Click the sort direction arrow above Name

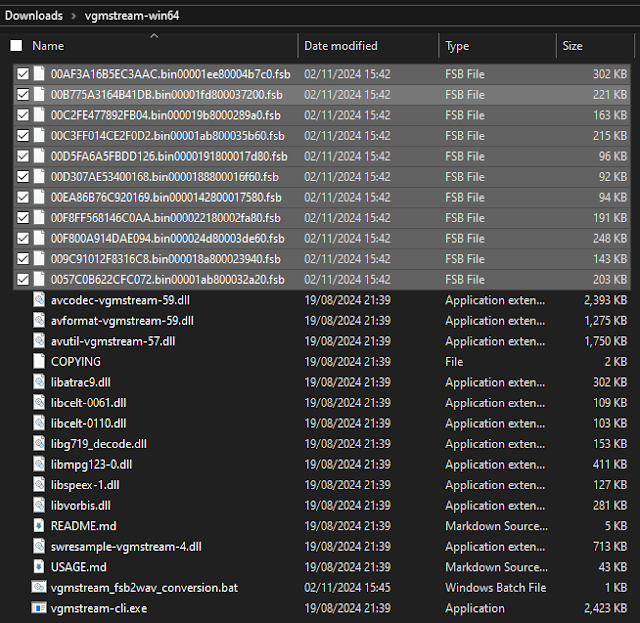154,36
